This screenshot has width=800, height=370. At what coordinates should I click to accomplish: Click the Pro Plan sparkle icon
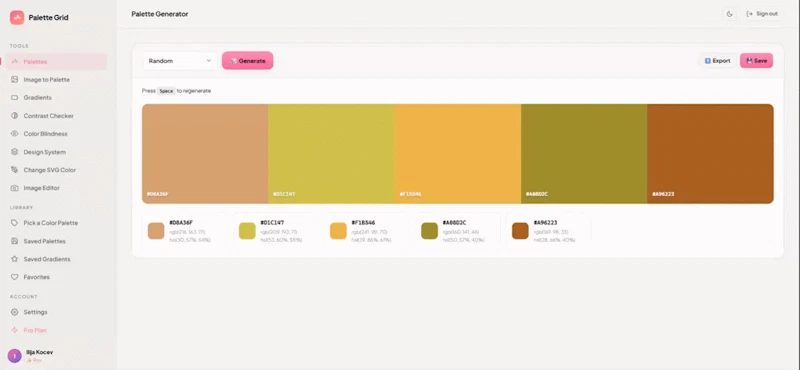(14, 330)
